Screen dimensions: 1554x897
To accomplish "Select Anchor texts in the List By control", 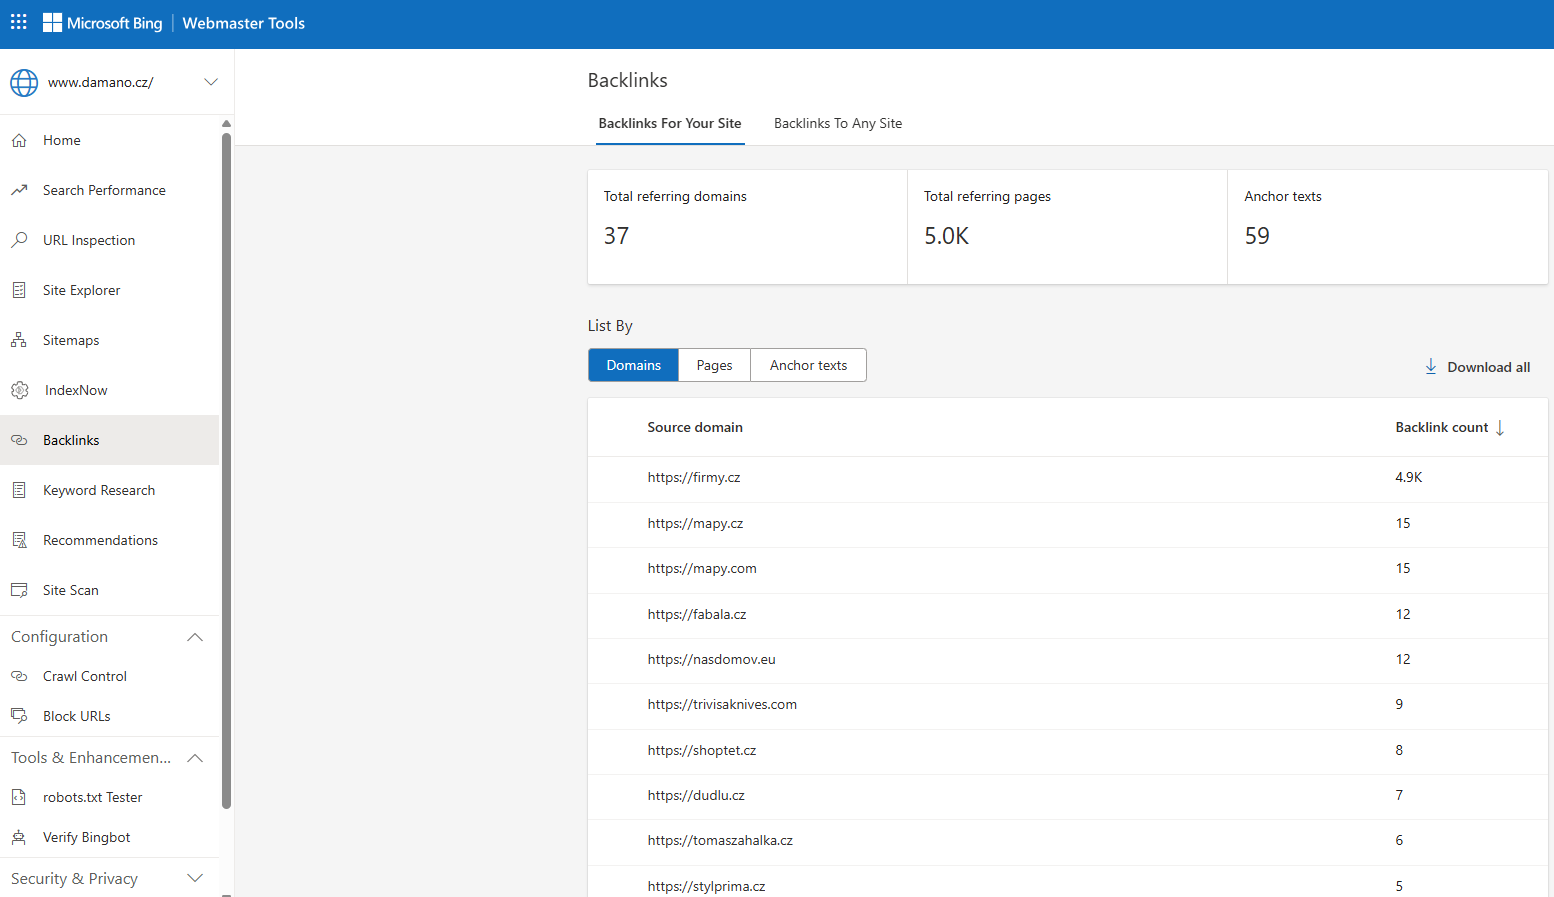I will coord(808,365).
